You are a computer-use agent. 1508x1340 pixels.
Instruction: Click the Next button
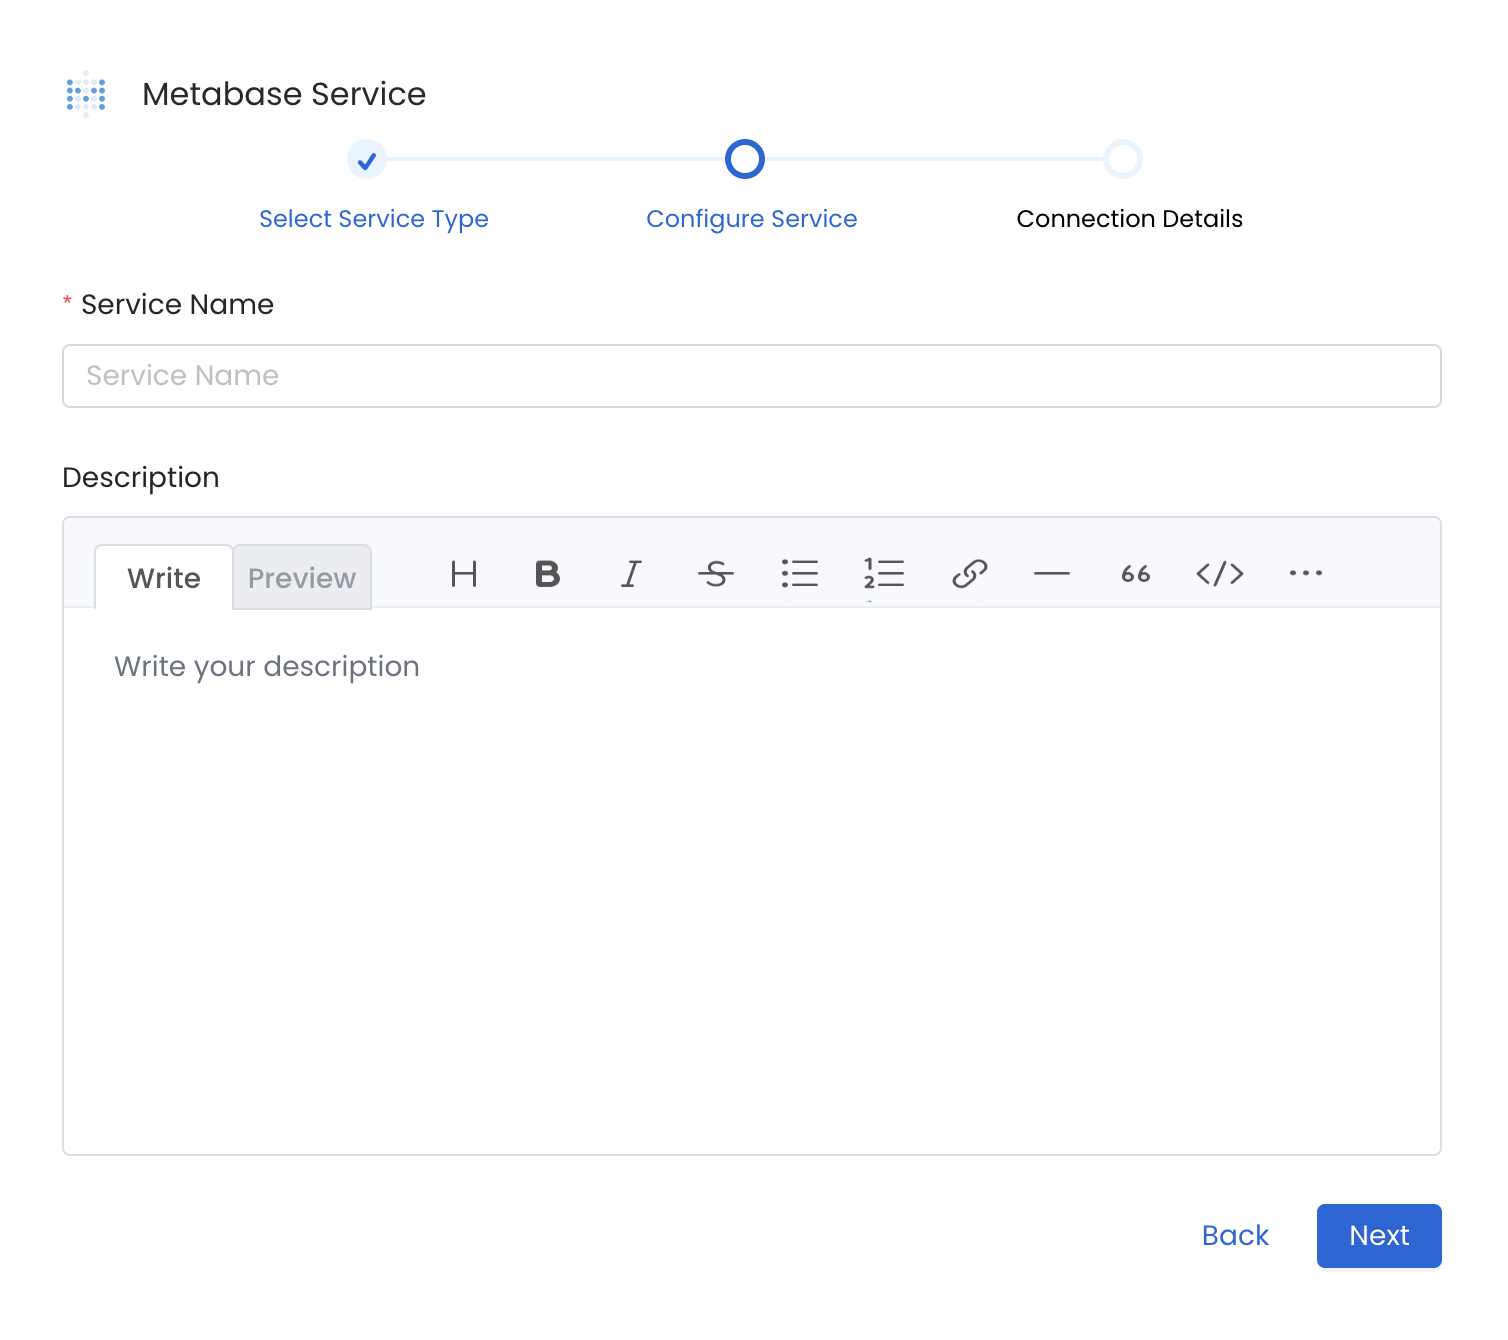[1379, 1236]
